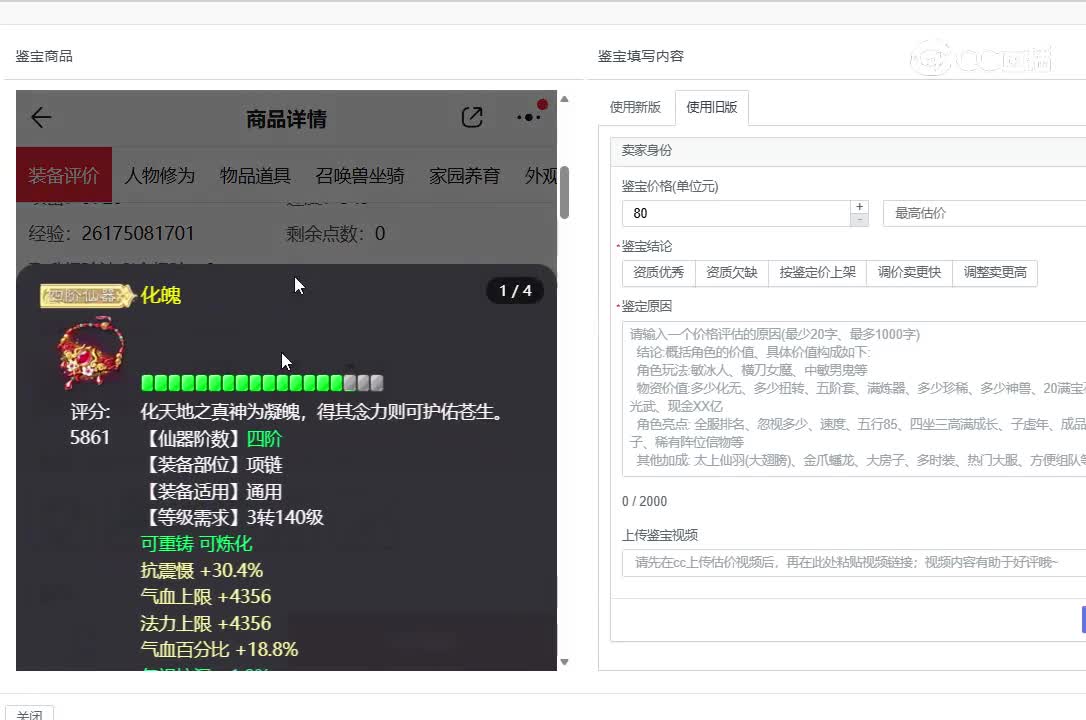Click the 评分 5861 score text
The height and width of the screenshot is (720, 1086).
click(90, 424)
